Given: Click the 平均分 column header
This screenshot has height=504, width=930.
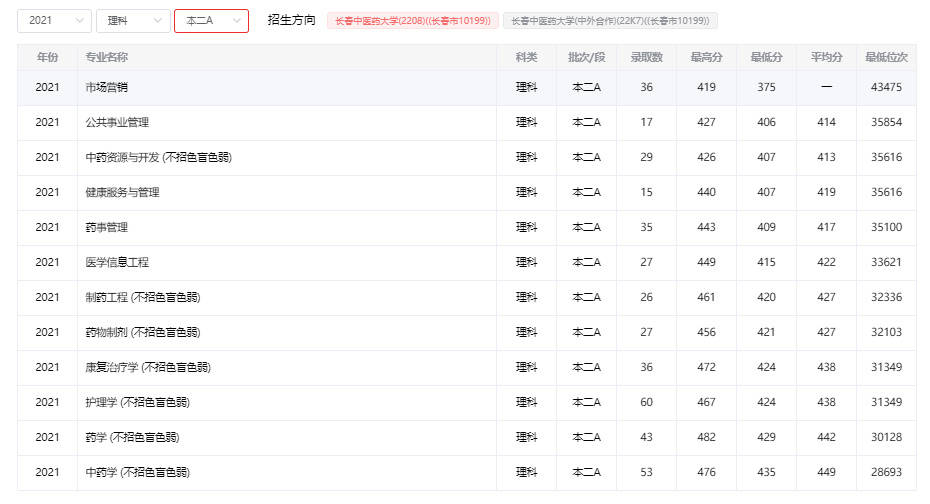Looking at the screenshot, I should point(826,57).
